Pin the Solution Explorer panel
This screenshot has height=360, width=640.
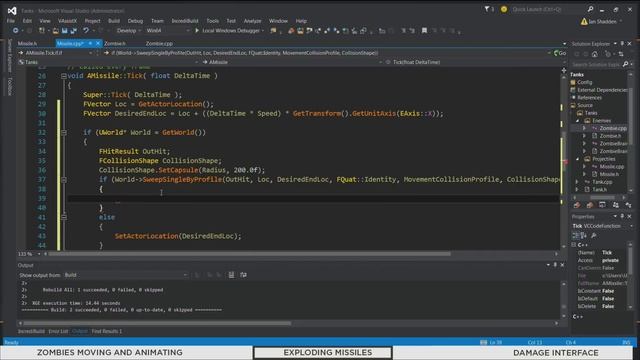[x=622, y=43]
